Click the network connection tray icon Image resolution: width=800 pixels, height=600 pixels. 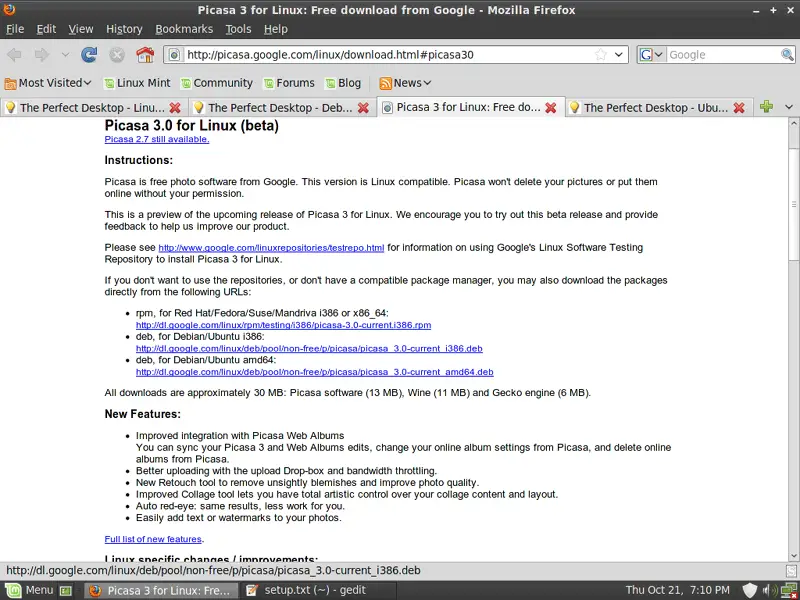pos(789,591)
